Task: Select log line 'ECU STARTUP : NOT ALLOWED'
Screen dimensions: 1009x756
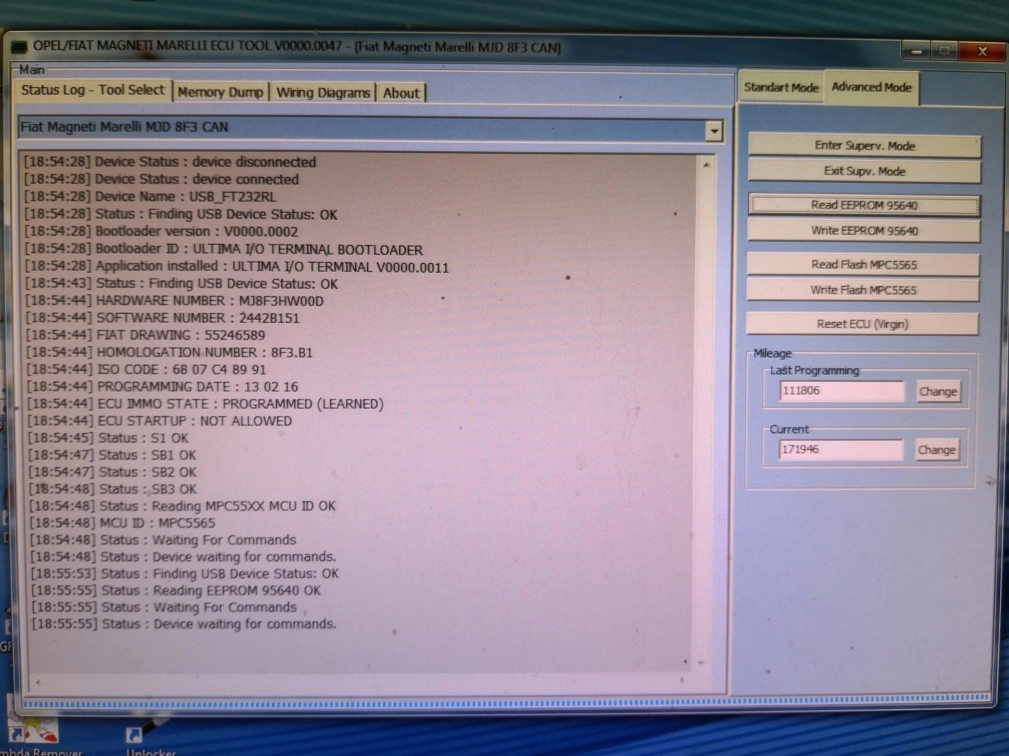Action: (160, 421)
